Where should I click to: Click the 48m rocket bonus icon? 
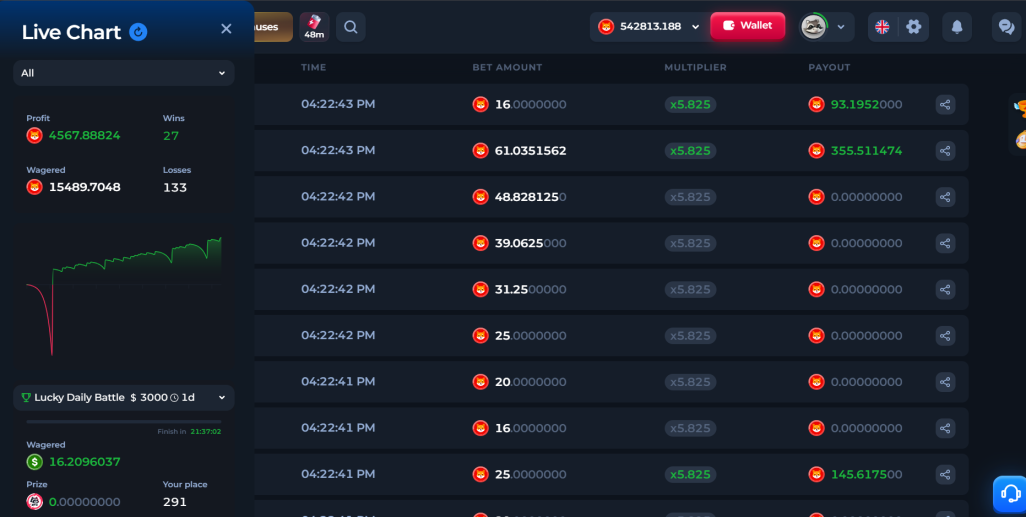click(x=314, y=27)
